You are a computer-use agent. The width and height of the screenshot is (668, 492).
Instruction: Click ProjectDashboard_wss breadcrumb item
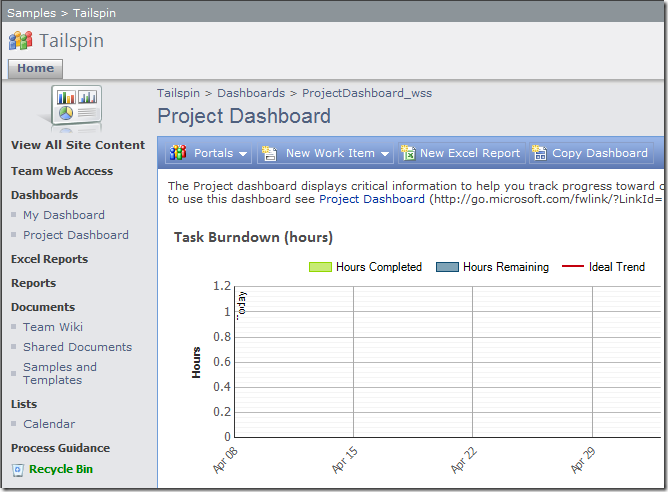(x=367, y=93)
